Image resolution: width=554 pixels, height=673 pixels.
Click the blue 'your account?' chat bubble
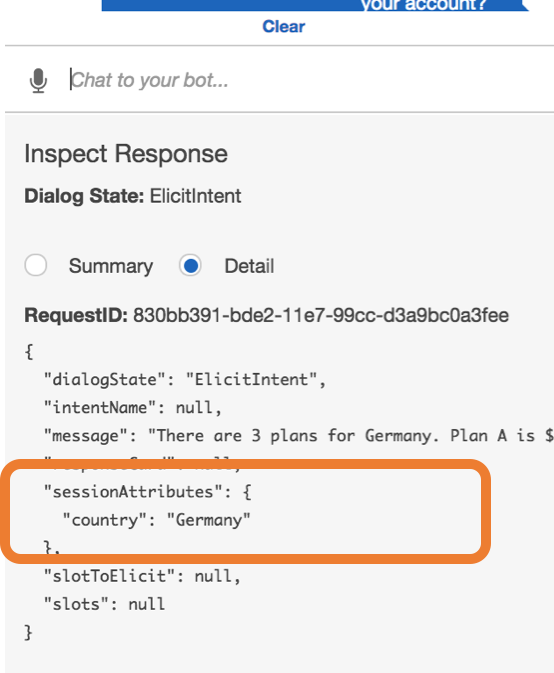pyautogui.click(x=315, y=5)
